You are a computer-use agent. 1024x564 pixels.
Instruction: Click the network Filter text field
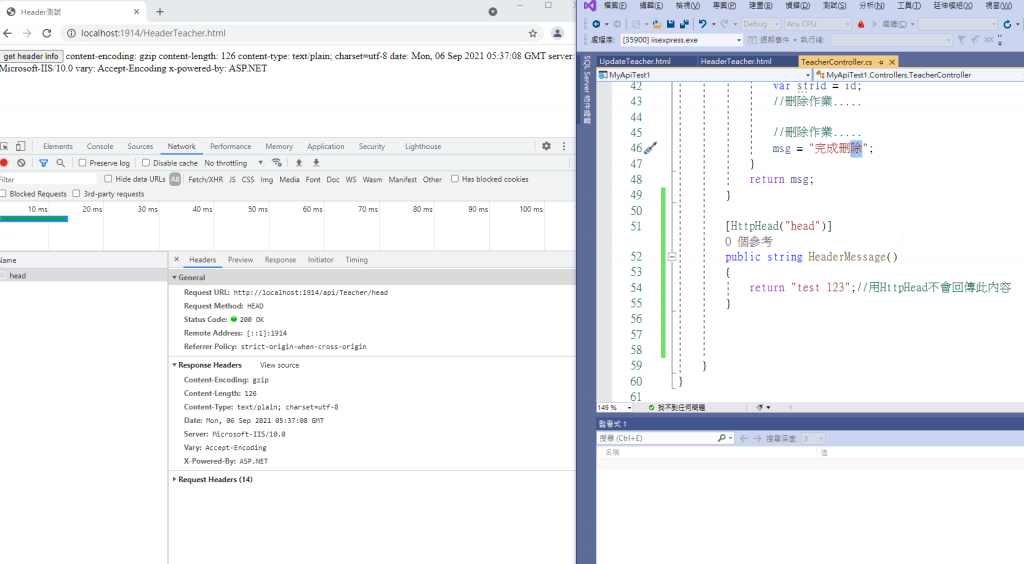click(50, 180)
